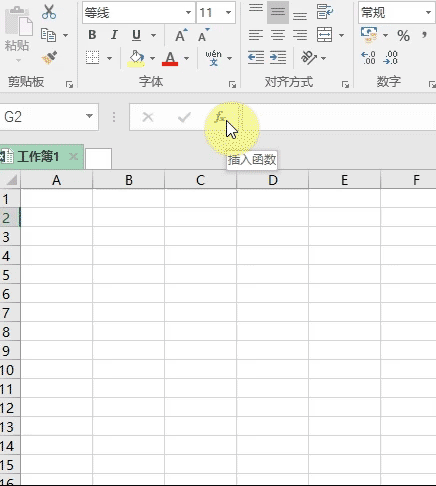The width and height of the screenshot is (436, 486).
Task: Apply cell borders icon
Action: point(92,58)
